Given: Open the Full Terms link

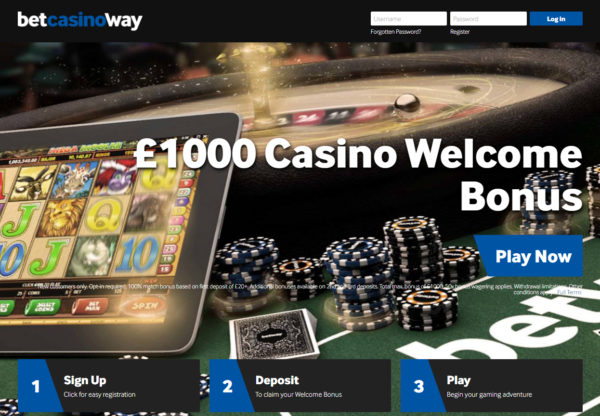Looking at the screenshot, I should pos(569,292).
